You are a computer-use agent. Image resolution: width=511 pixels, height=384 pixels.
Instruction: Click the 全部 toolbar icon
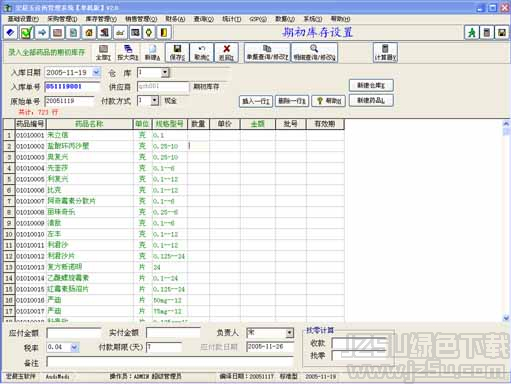coord(103,52)
